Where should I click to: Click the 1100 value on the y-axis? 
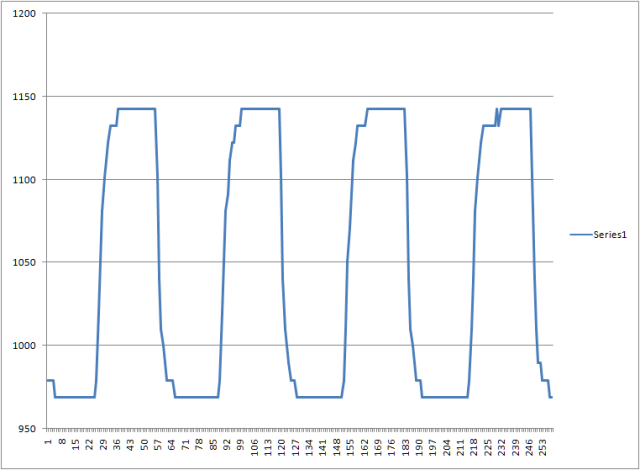[22, 180]
